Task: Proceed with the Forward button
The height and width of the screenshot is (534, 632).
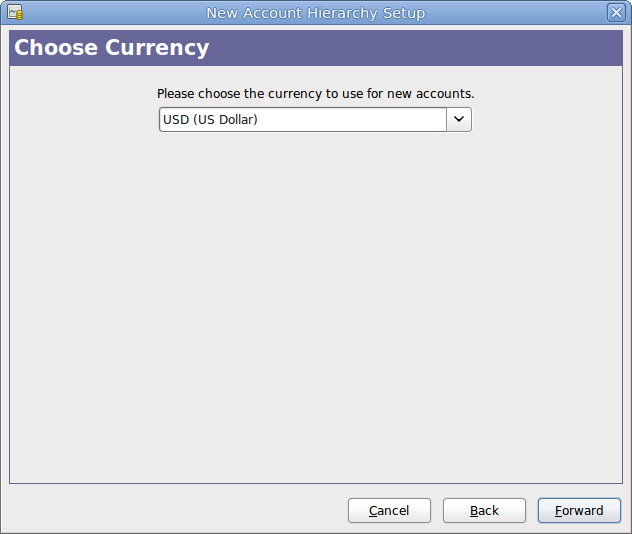Action: click(x=579, y=511)
